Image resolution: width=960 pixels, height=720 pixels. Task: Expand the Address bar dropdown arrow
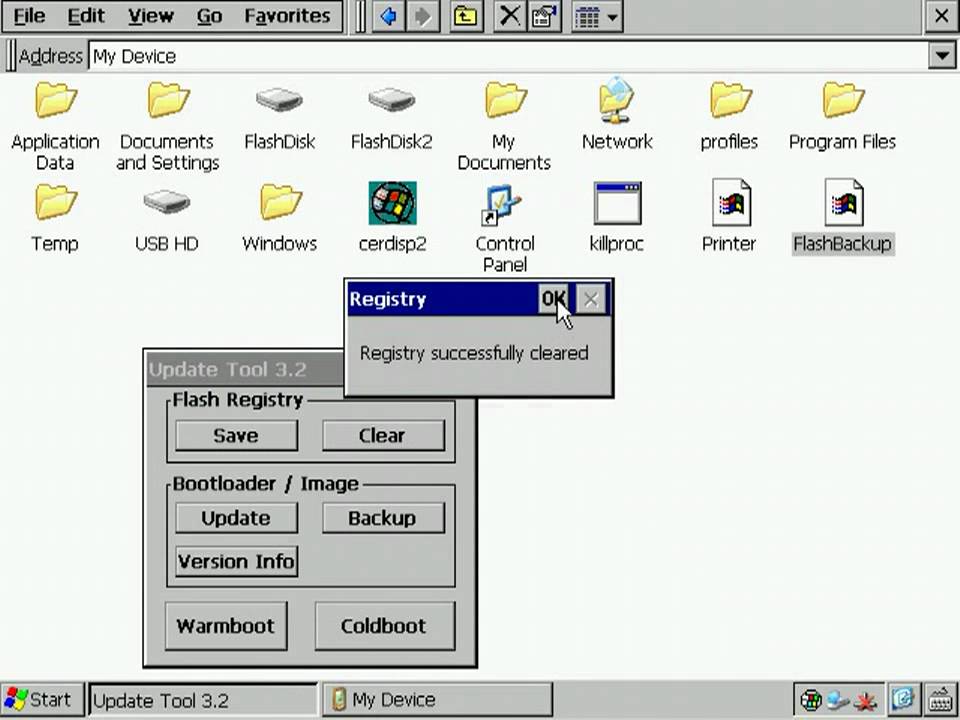(x=942, y=56)
